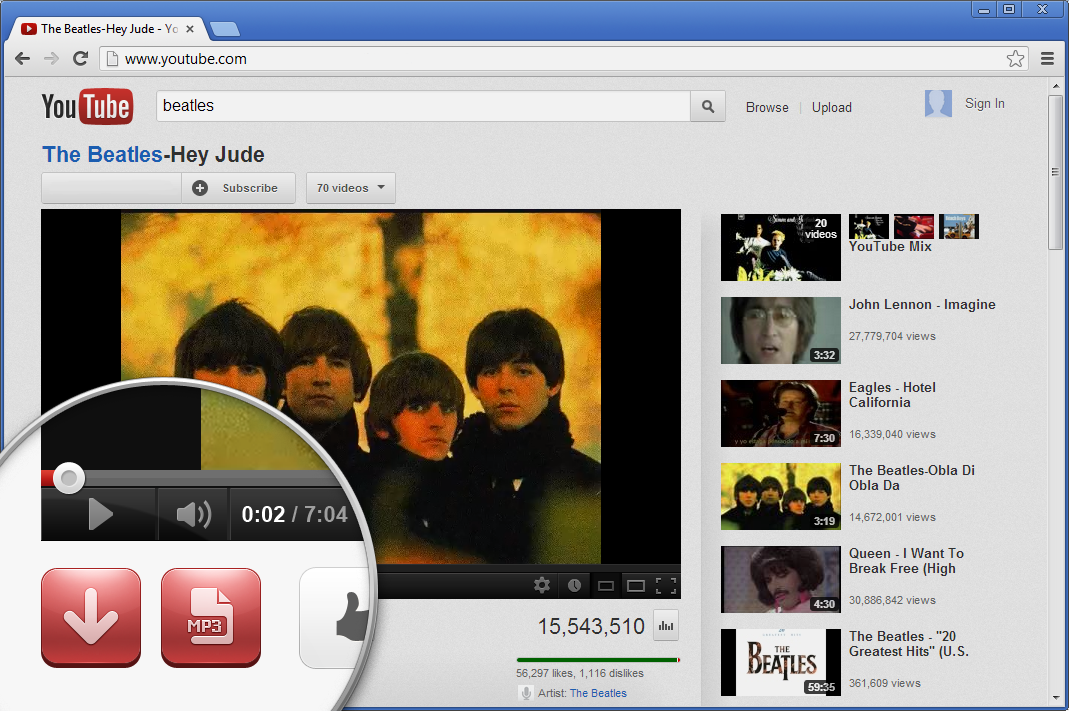The width and height of the screenshot is (1069, 711).
Task: Mute the speaker volume icon
Action: pos(194,514)
